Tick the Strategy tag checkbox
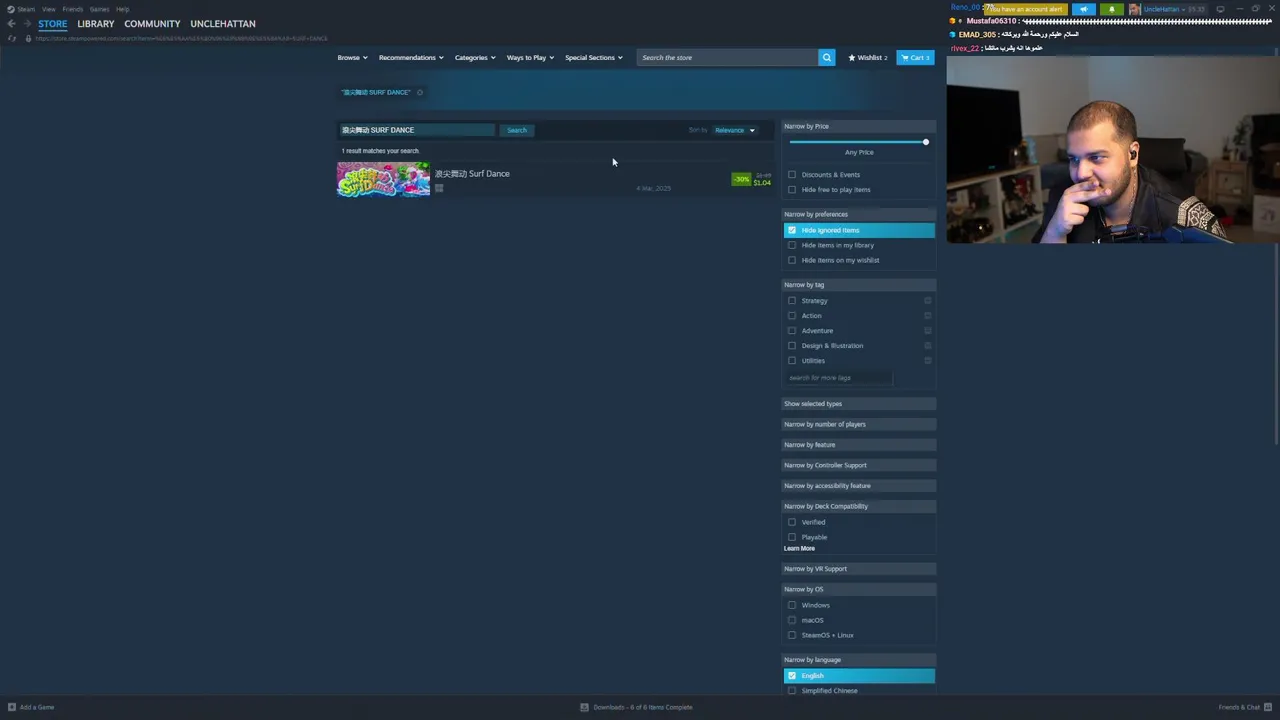The image size is (1280, 720). pyautogui.click(x=792, y=301)
